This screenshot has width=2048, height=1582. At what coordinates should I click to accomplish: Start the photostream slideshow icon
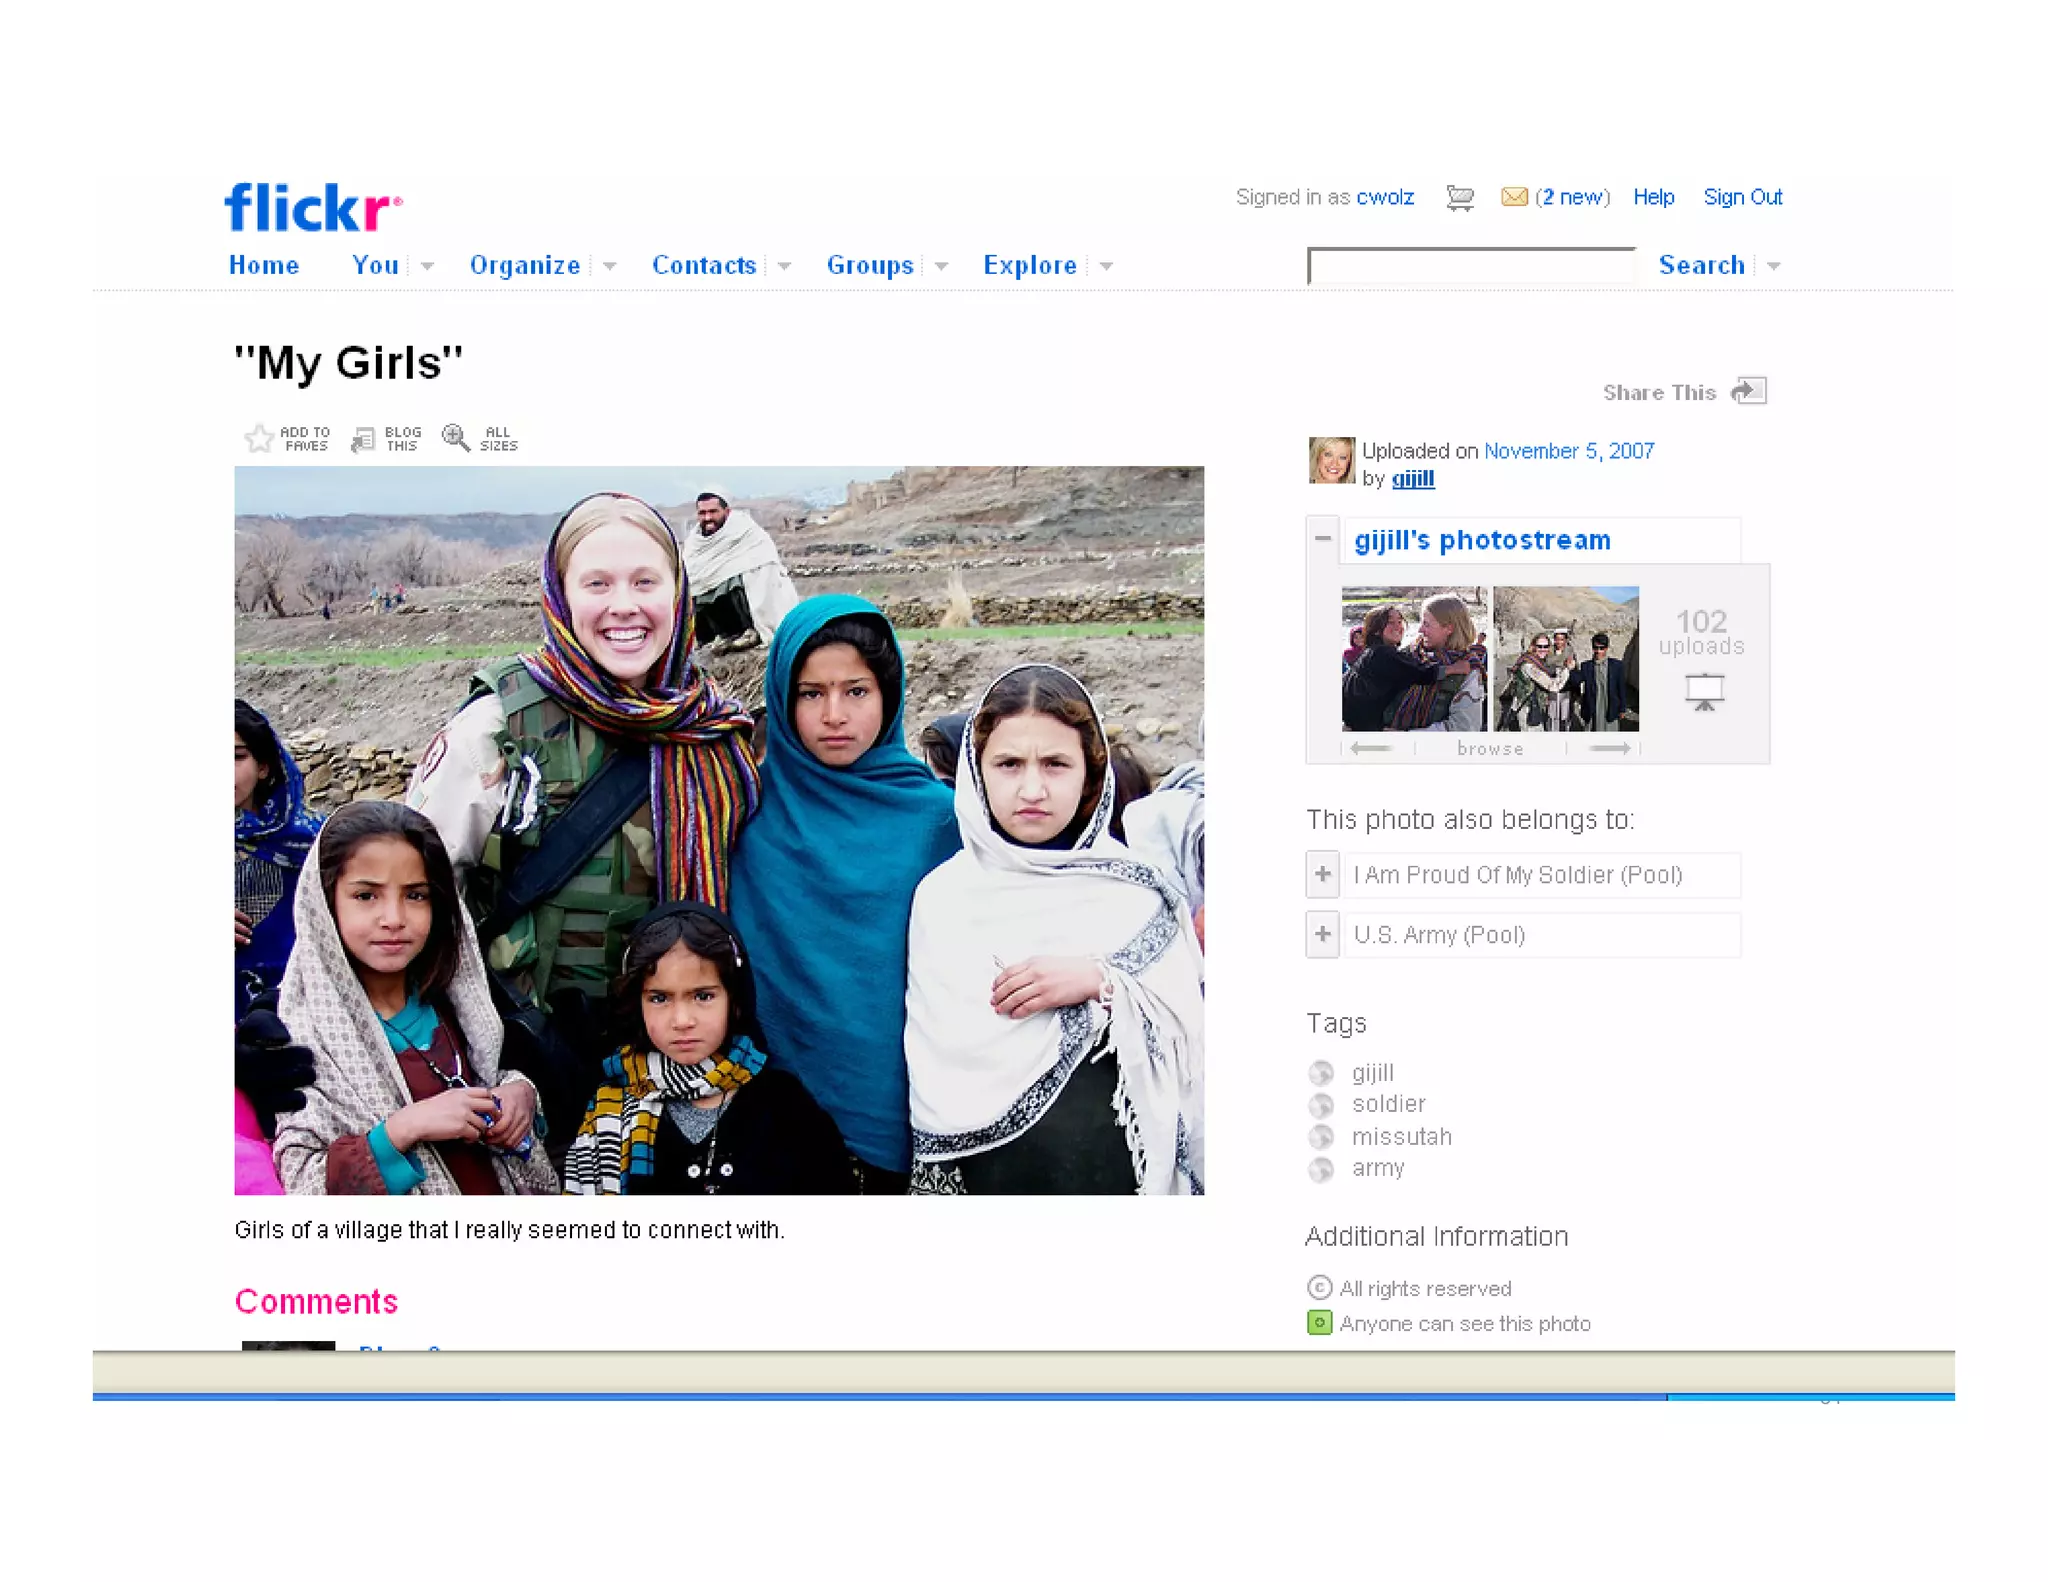click(x=1704, y=691)
